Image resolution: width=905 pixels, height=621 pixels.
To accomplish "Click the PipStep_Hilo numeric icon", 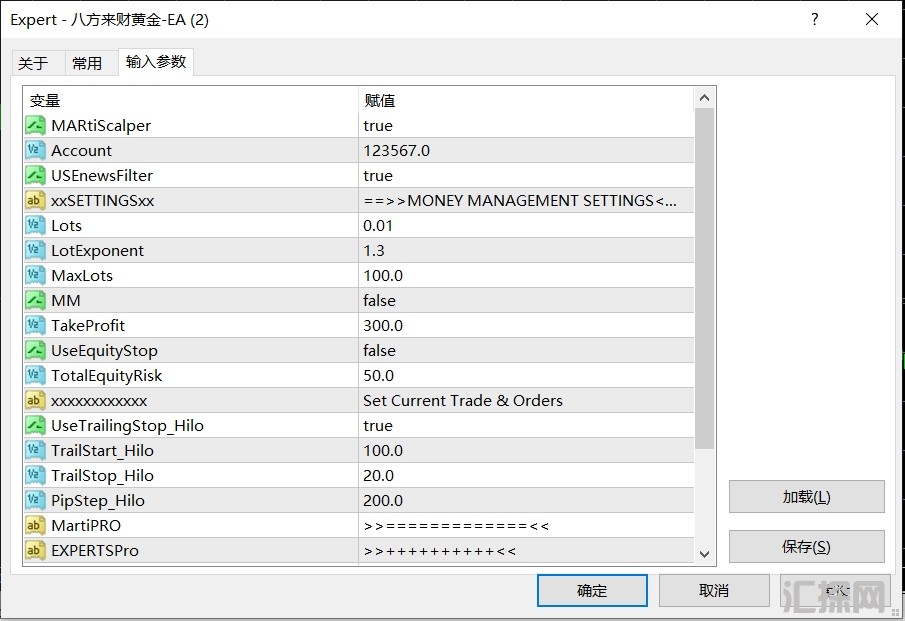I will click(x=35, y=501).
